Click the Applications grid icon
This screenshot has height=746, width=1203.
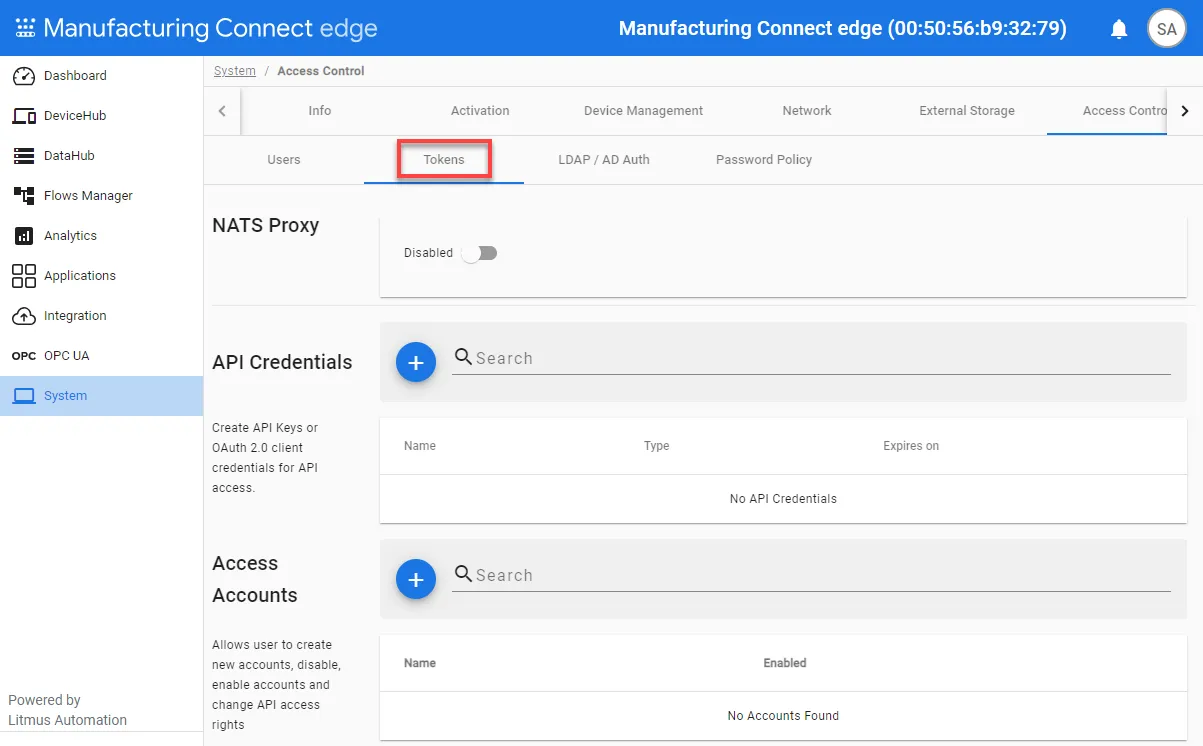pos(24,276)
